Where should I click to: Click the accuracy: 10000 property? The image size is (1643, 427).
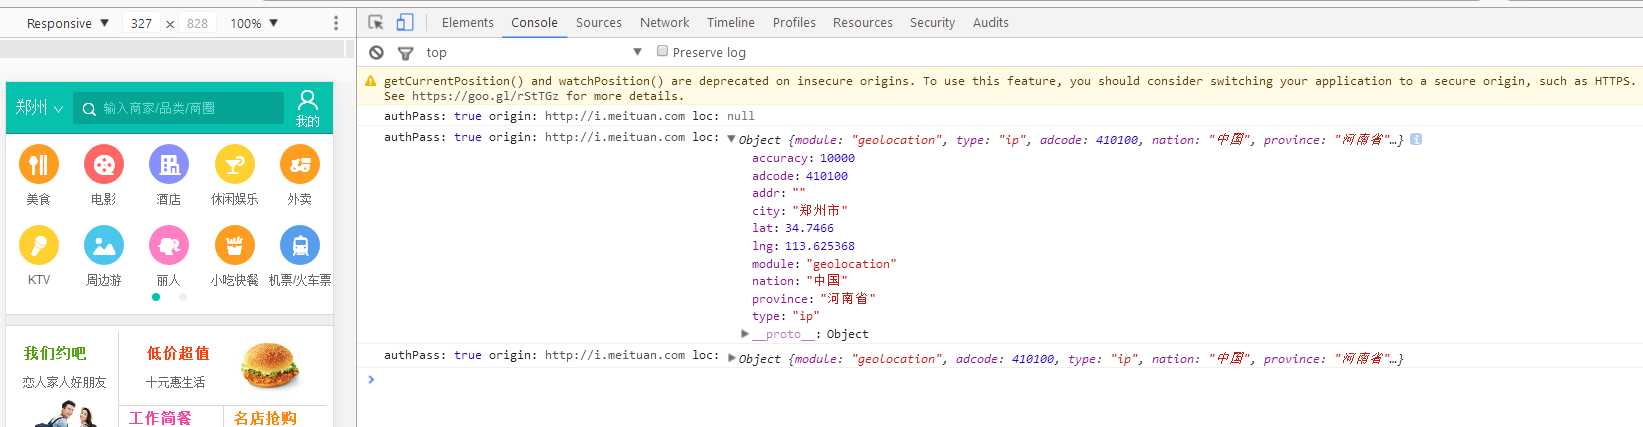tap(803, 158)
